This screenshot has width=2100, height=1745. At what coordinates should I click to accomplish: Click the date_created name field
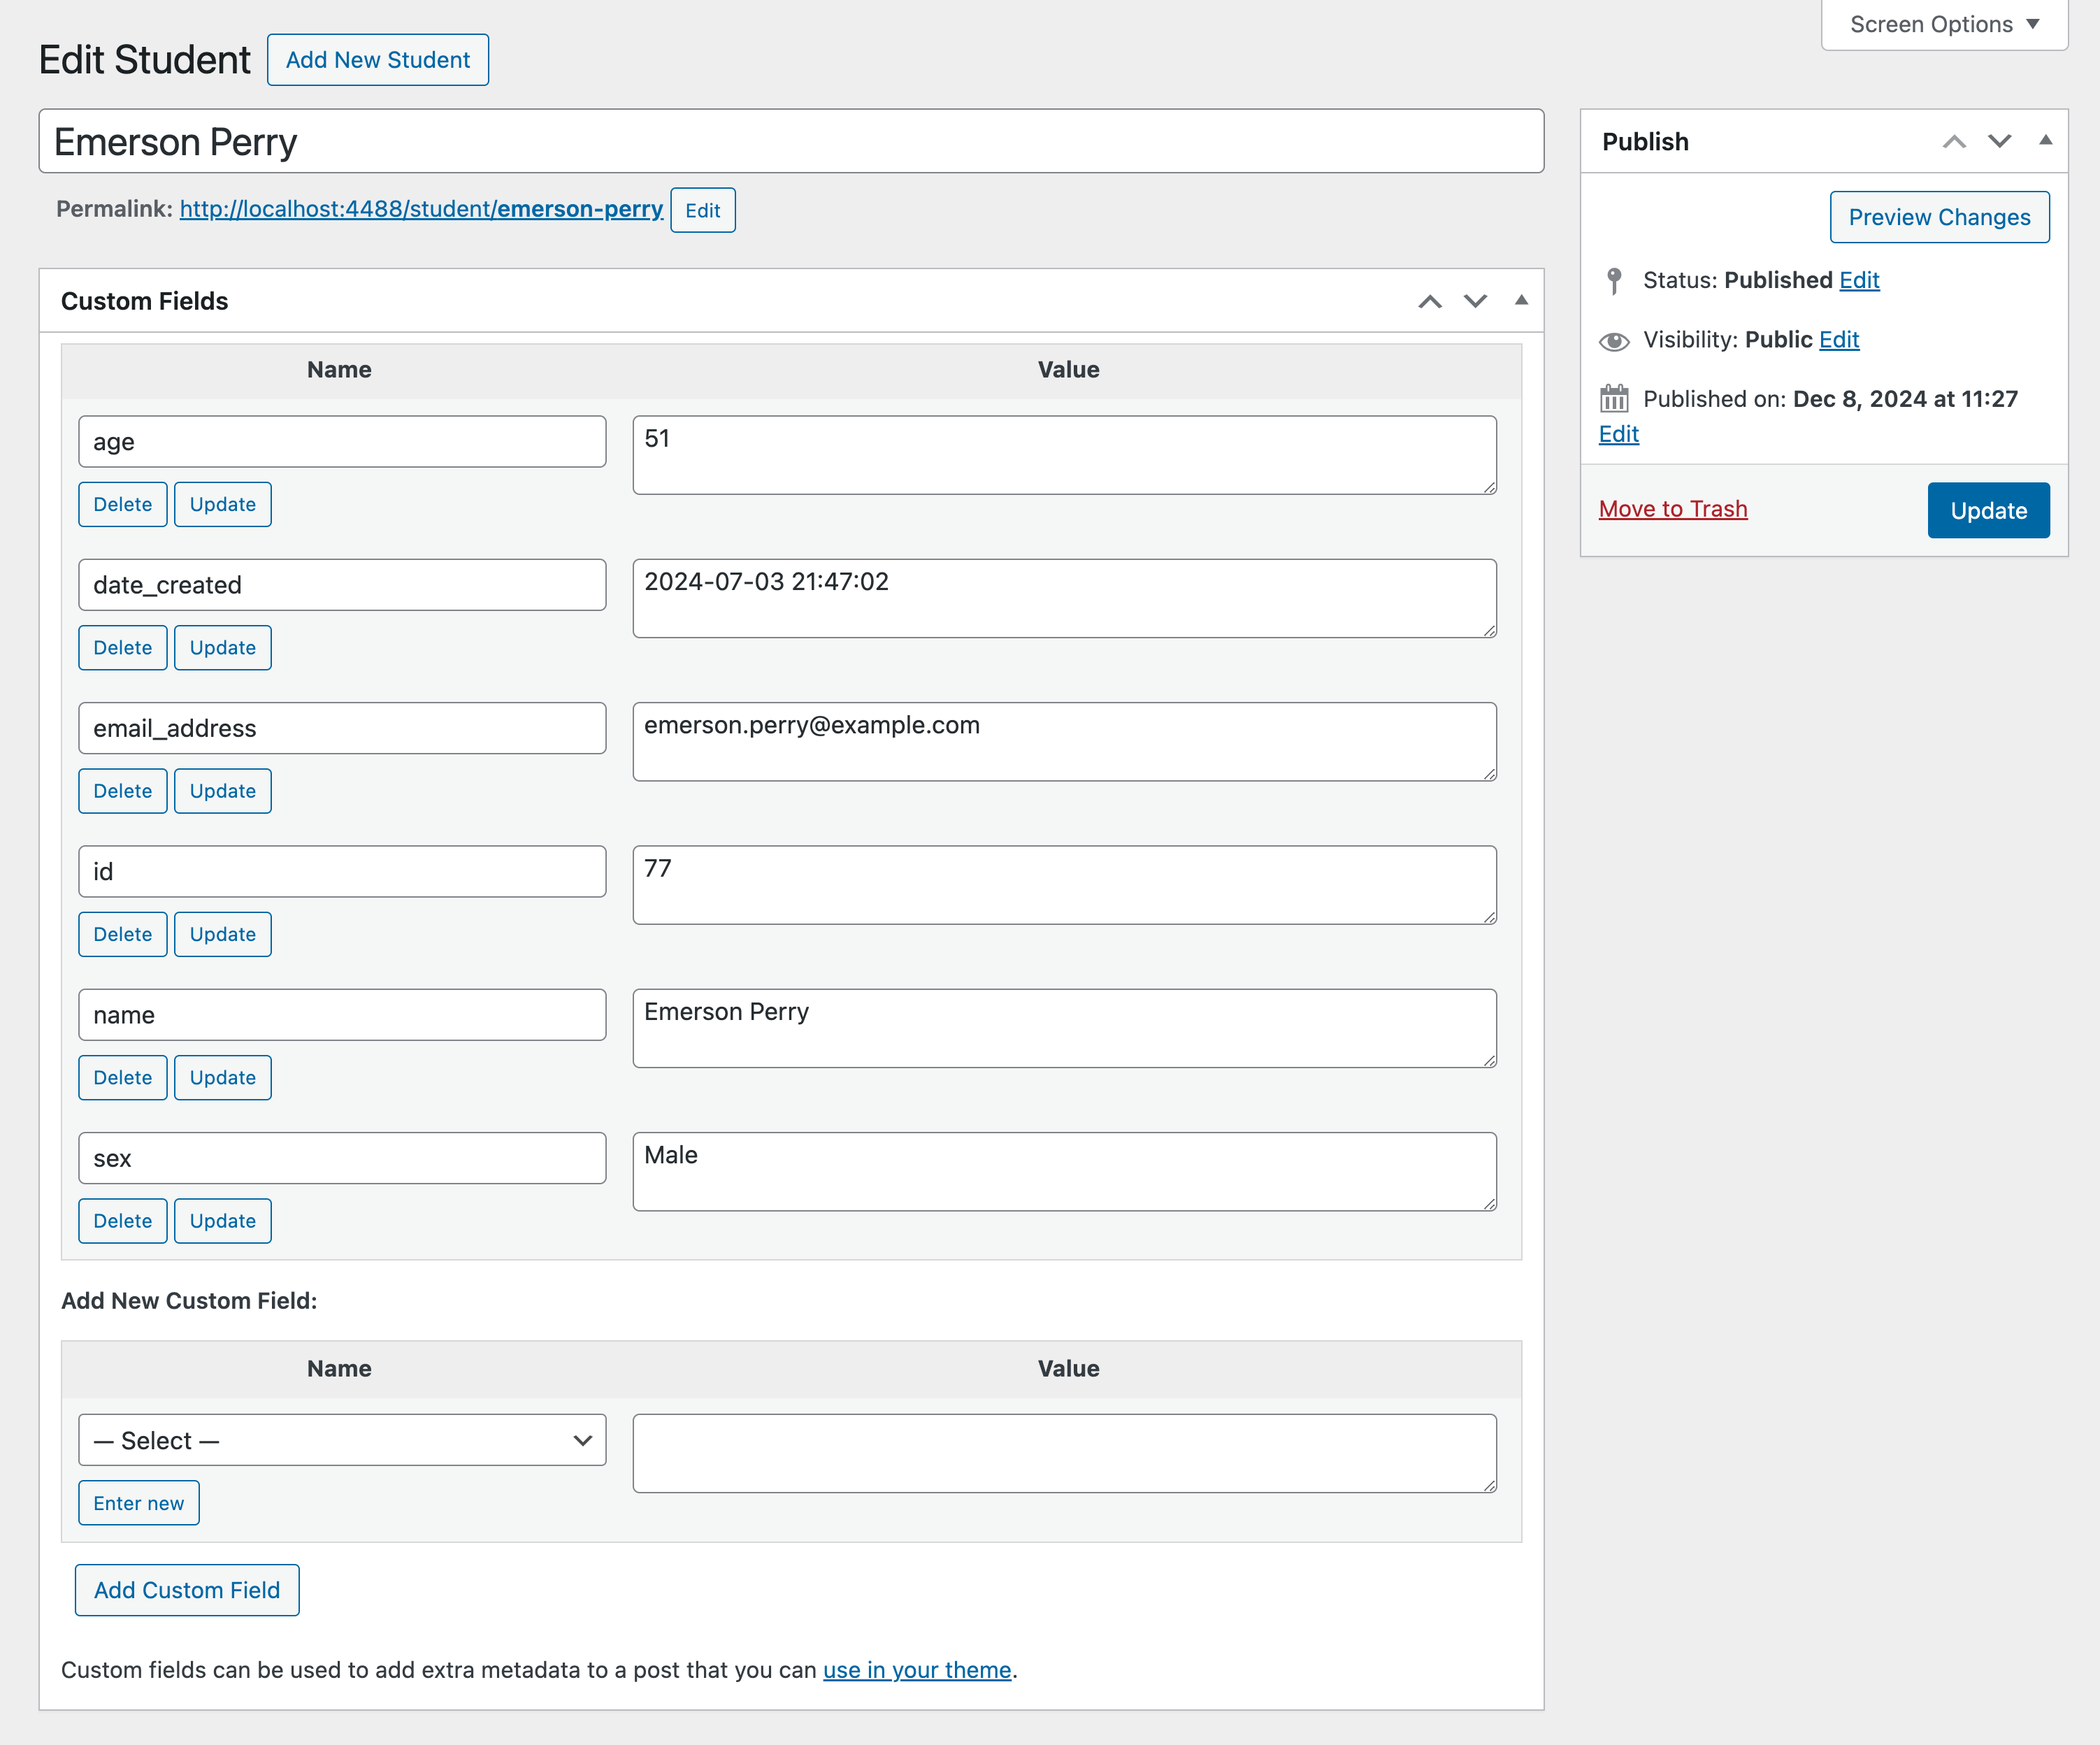(342, 585)
